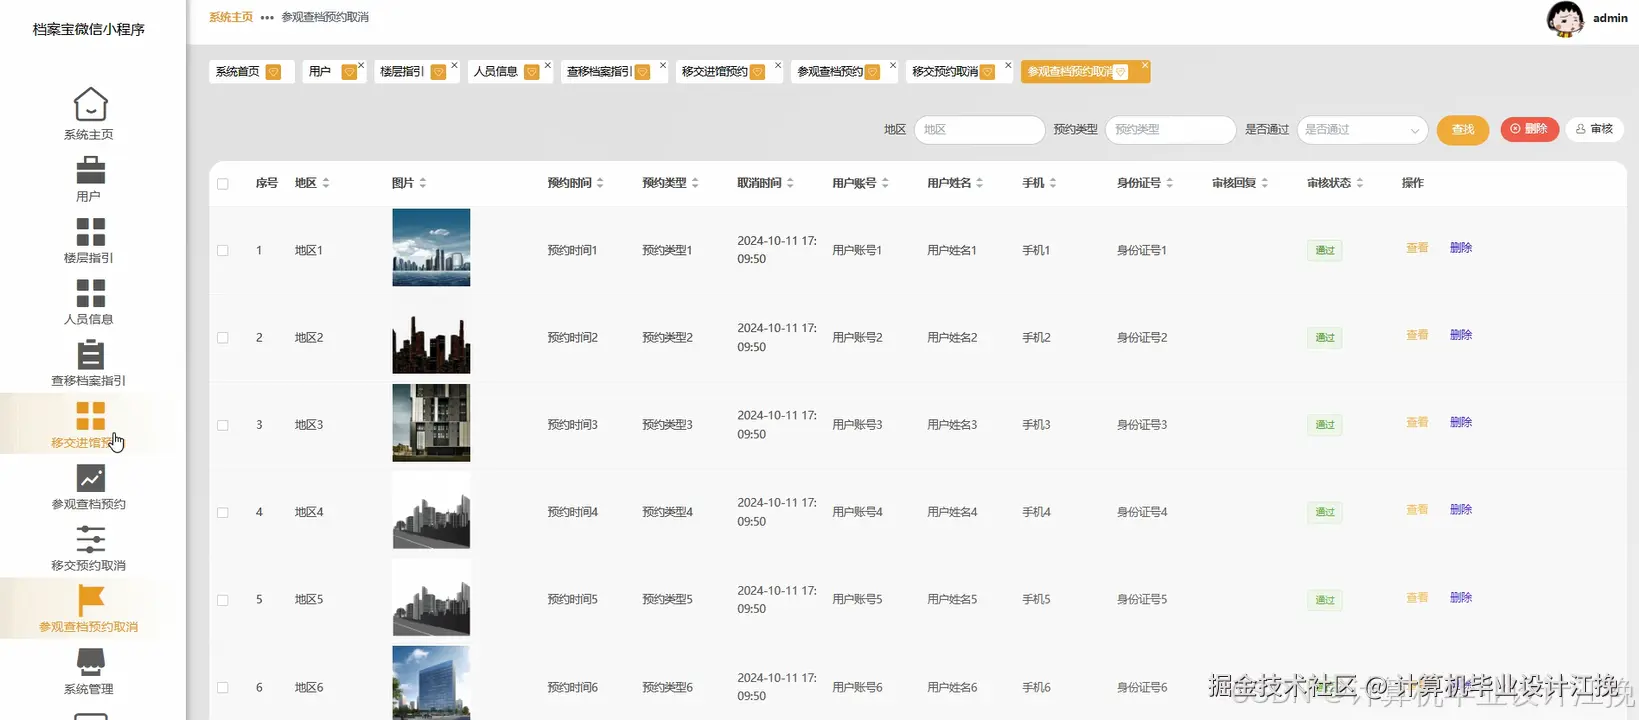
Task: Check the row 1 地区1 checkbox
Action: [x=223, y=251]
